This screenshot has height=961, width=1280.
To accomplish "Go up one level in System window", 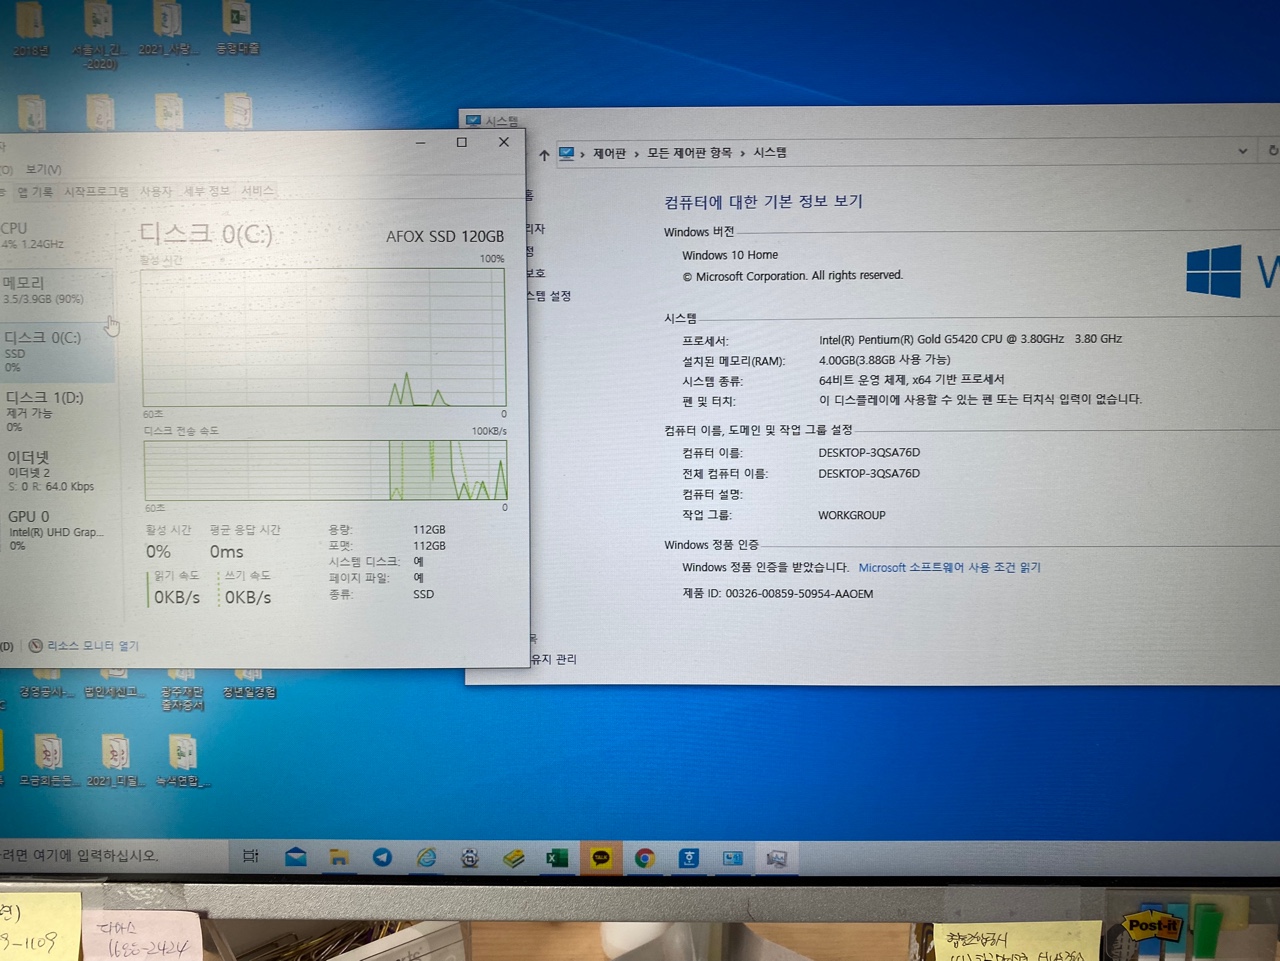I will point(544,154).
